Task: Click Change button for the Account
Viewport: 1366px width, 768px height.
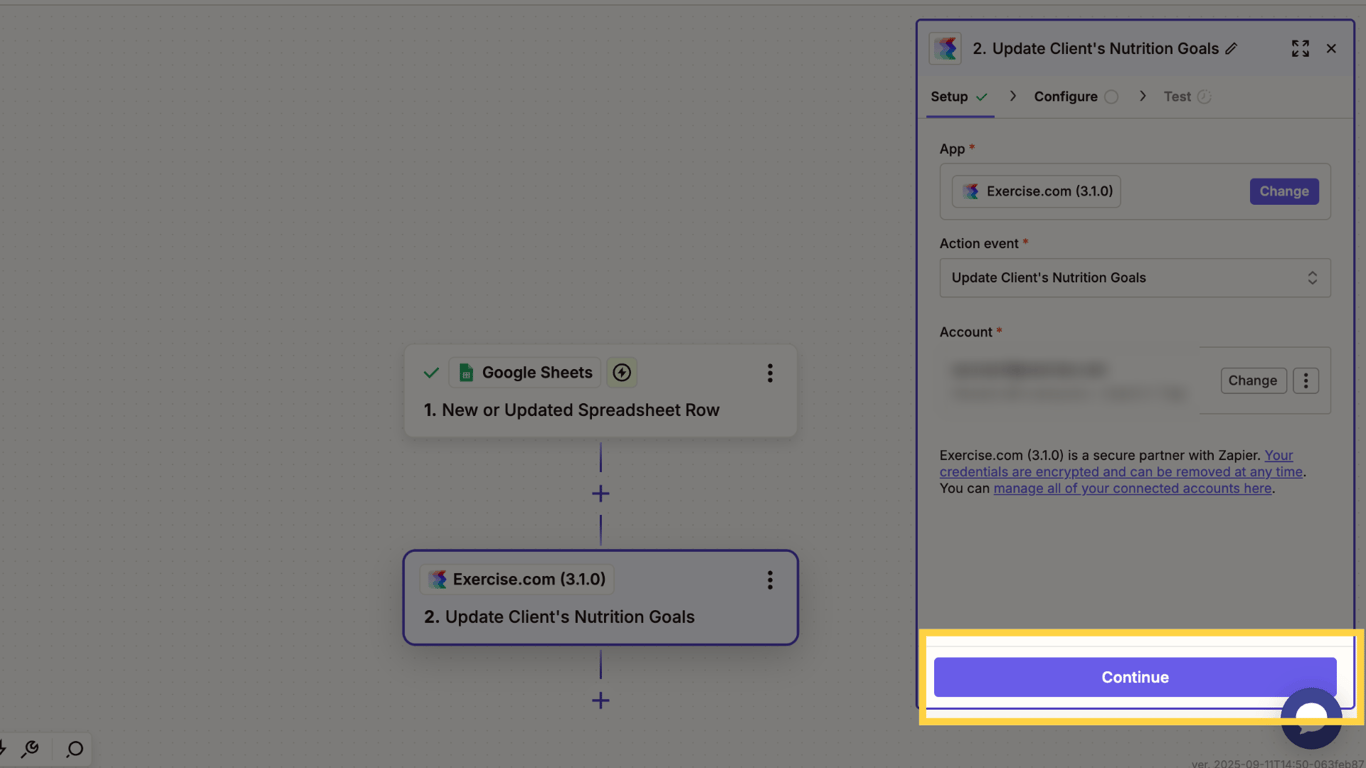Action: [x=1253, y=380]
